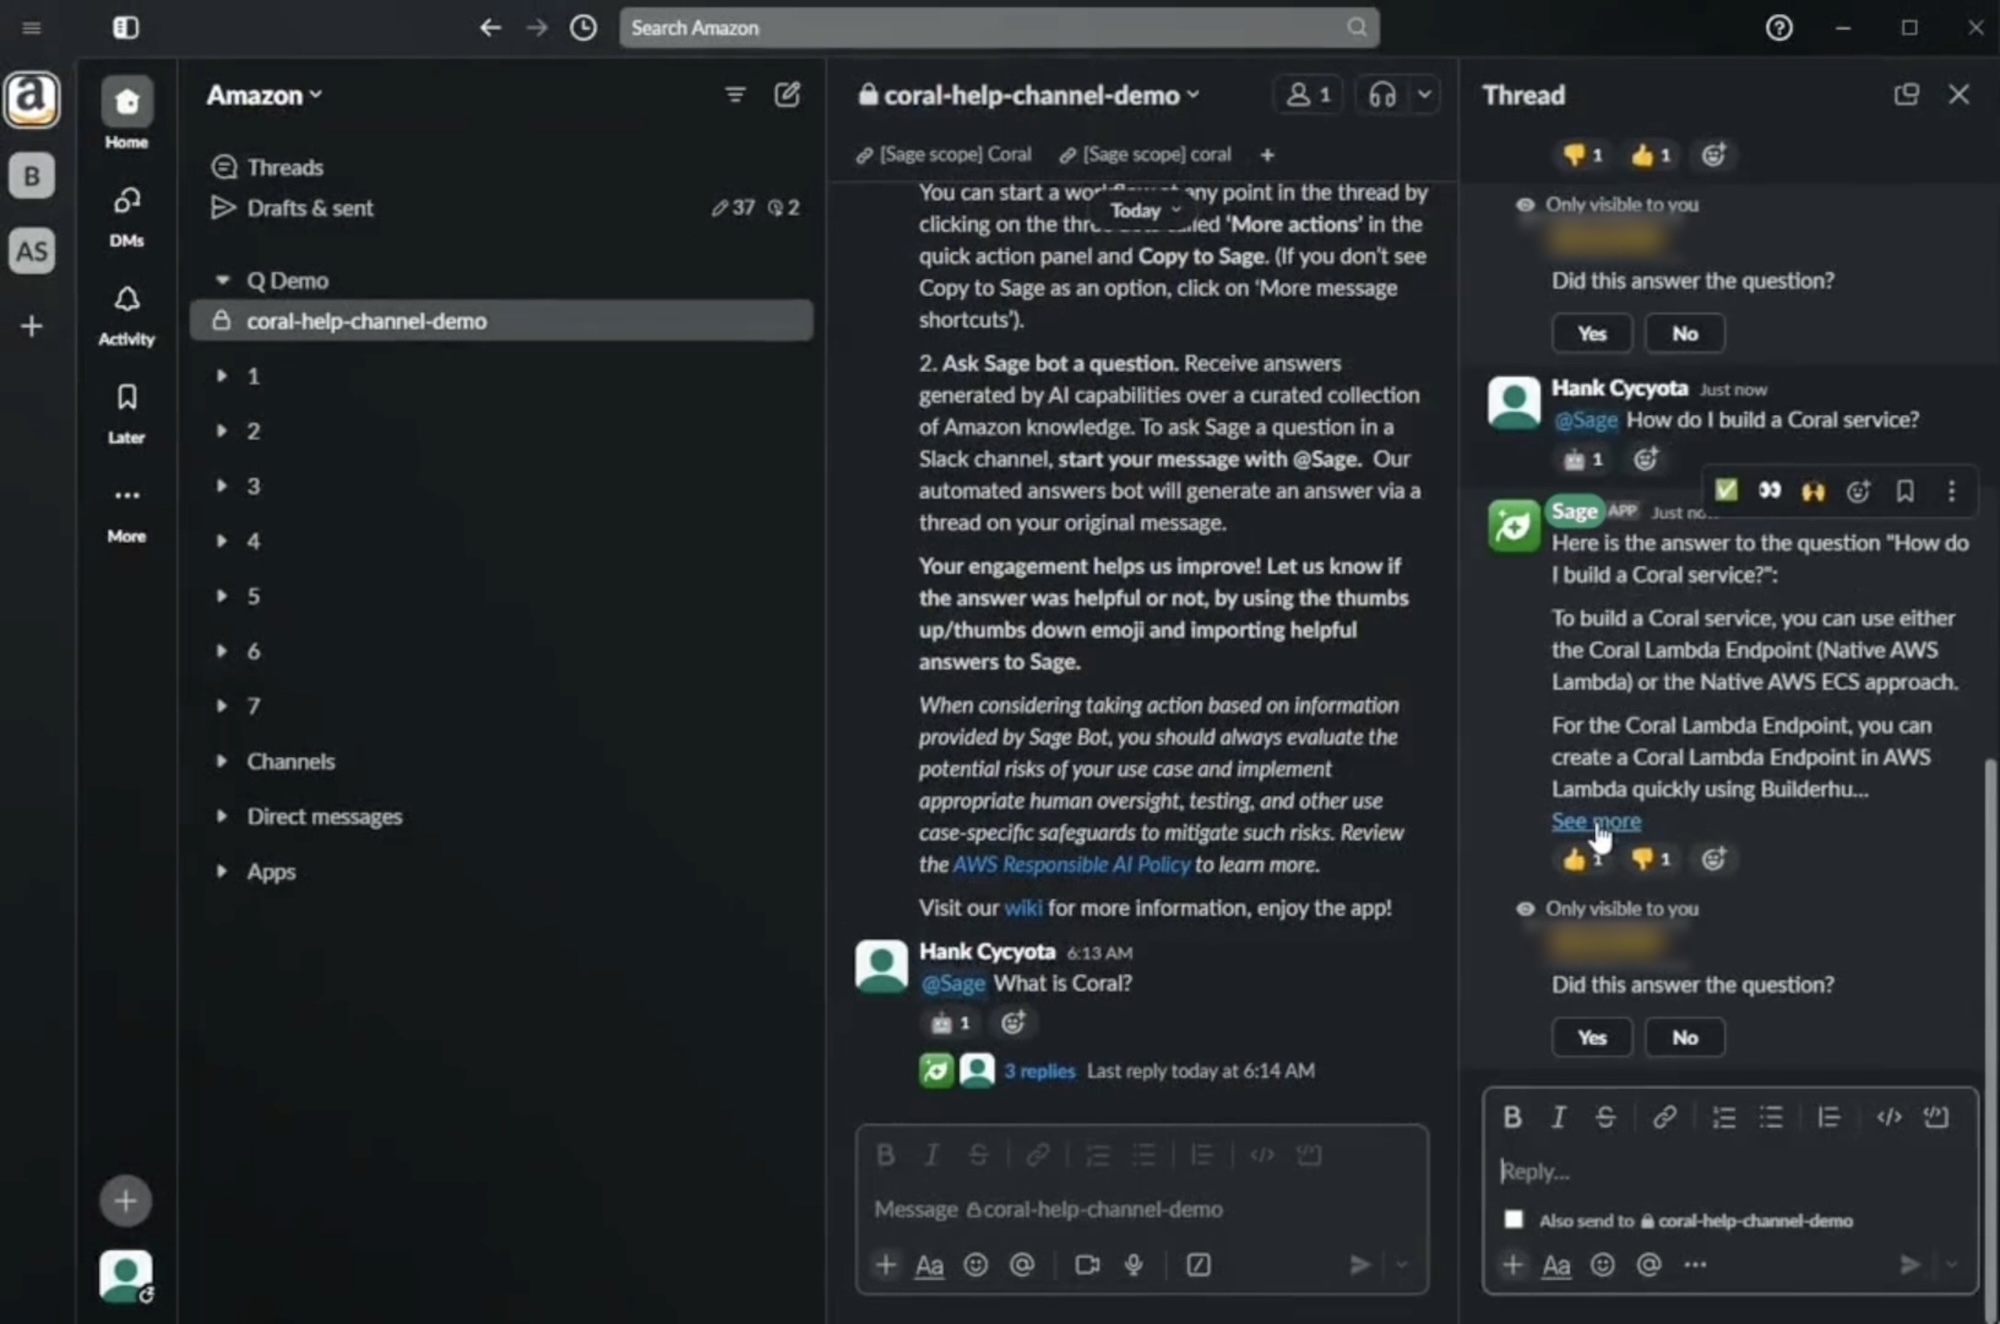Viewport: 2000px width, 1324px height.
Task: Toggle the robot reaction on What is Coral
Action: click(x=950, y=1023)
